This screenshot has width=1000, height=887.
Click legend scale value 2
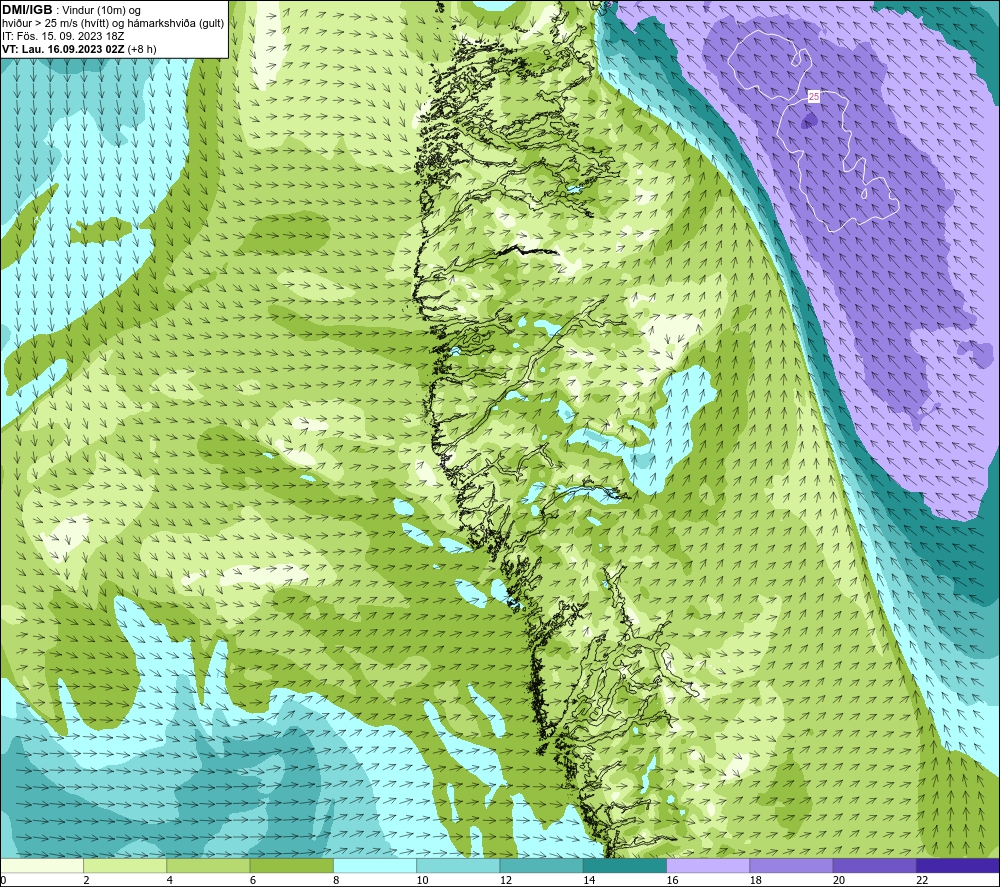(x=86, y=880)
